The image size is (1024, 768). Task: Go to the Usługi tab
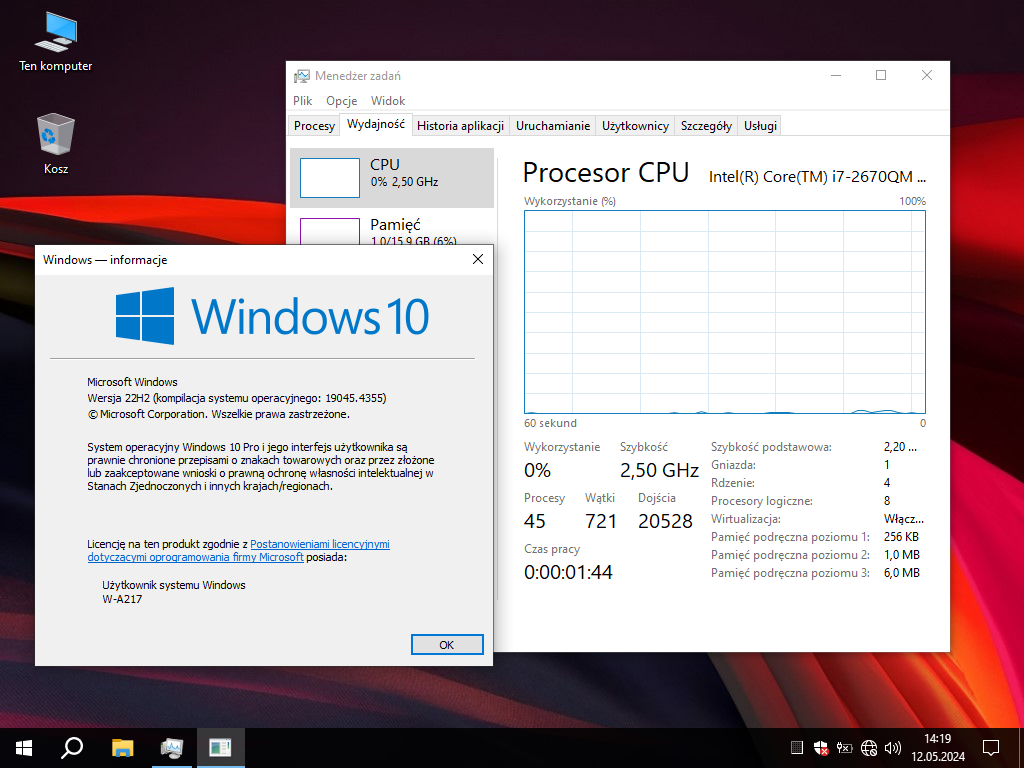[x=760, y=126]
